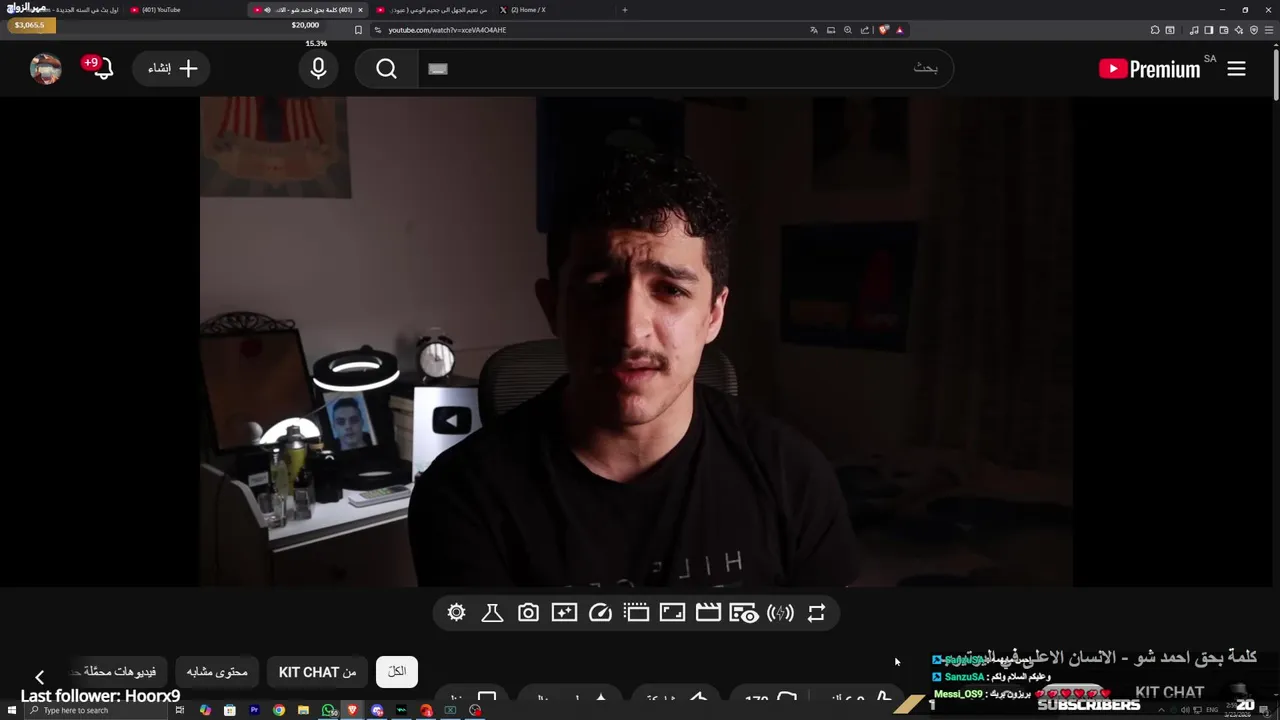The width and height of the screenshot is (1280, 720).
Task: Open the music note media control icon
Action: tap(1194, 30)
